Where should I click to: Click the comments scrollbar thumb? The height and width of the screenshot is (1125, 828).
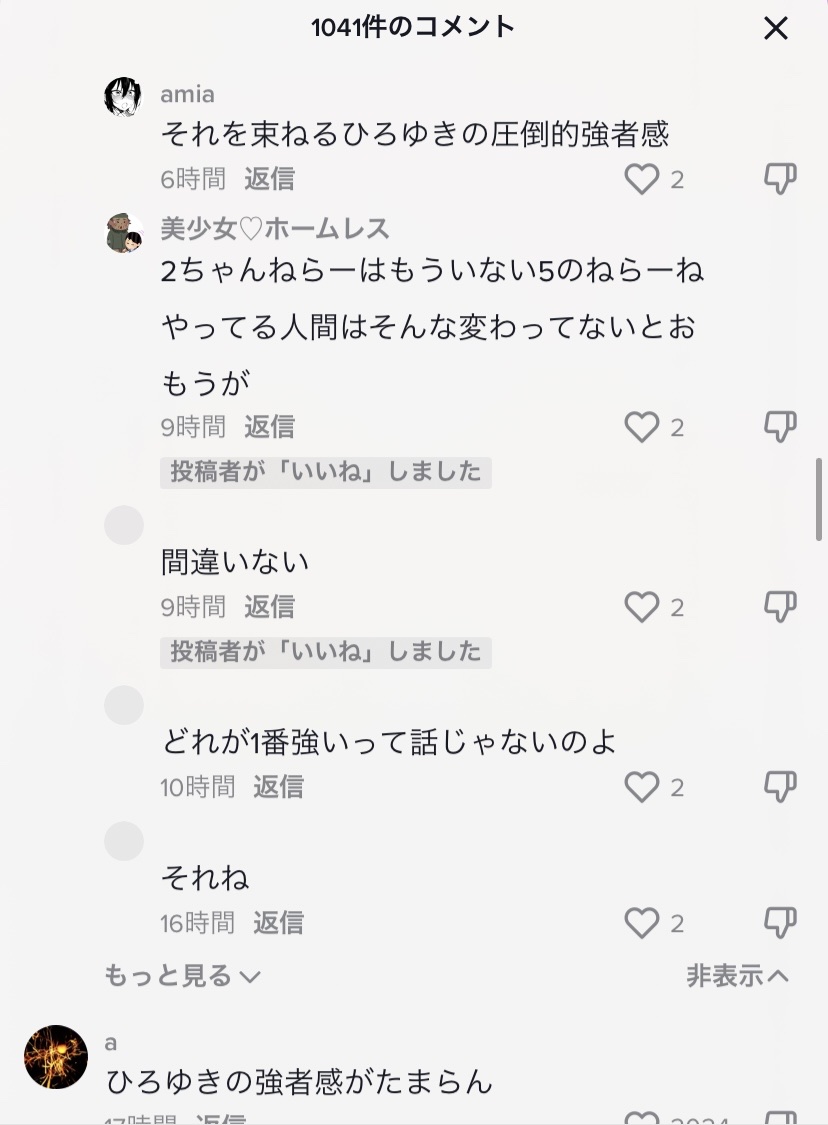tap(819, 499)
